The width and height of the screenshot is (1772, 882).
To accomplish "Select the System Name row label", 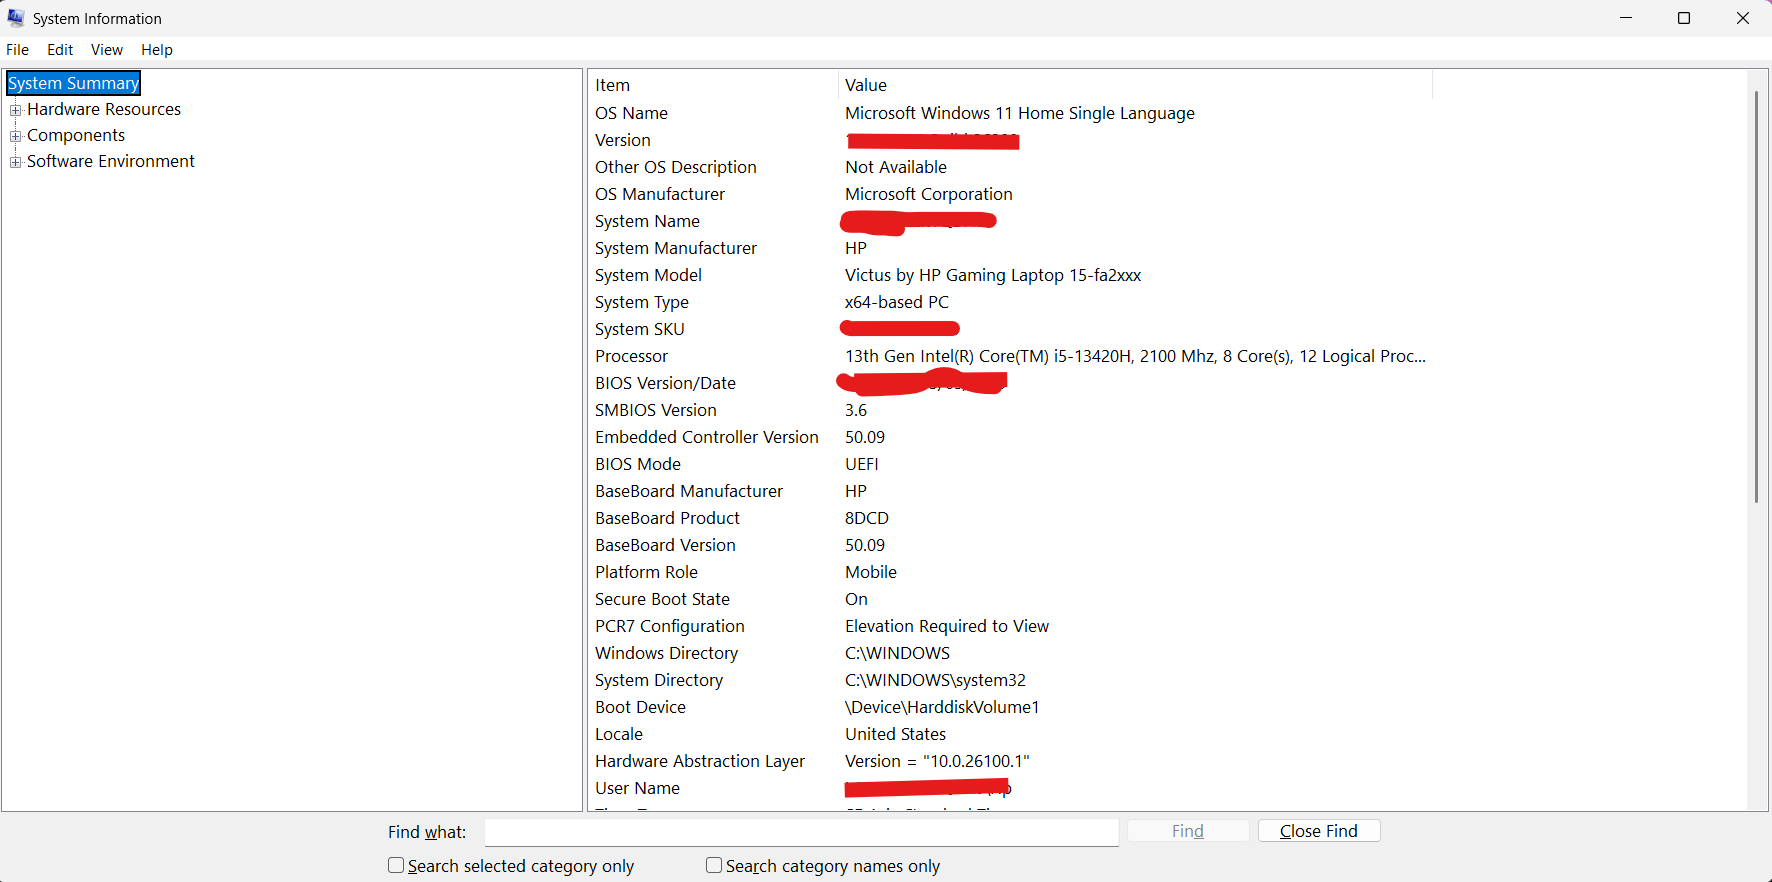I will click(x=647, y=221).
